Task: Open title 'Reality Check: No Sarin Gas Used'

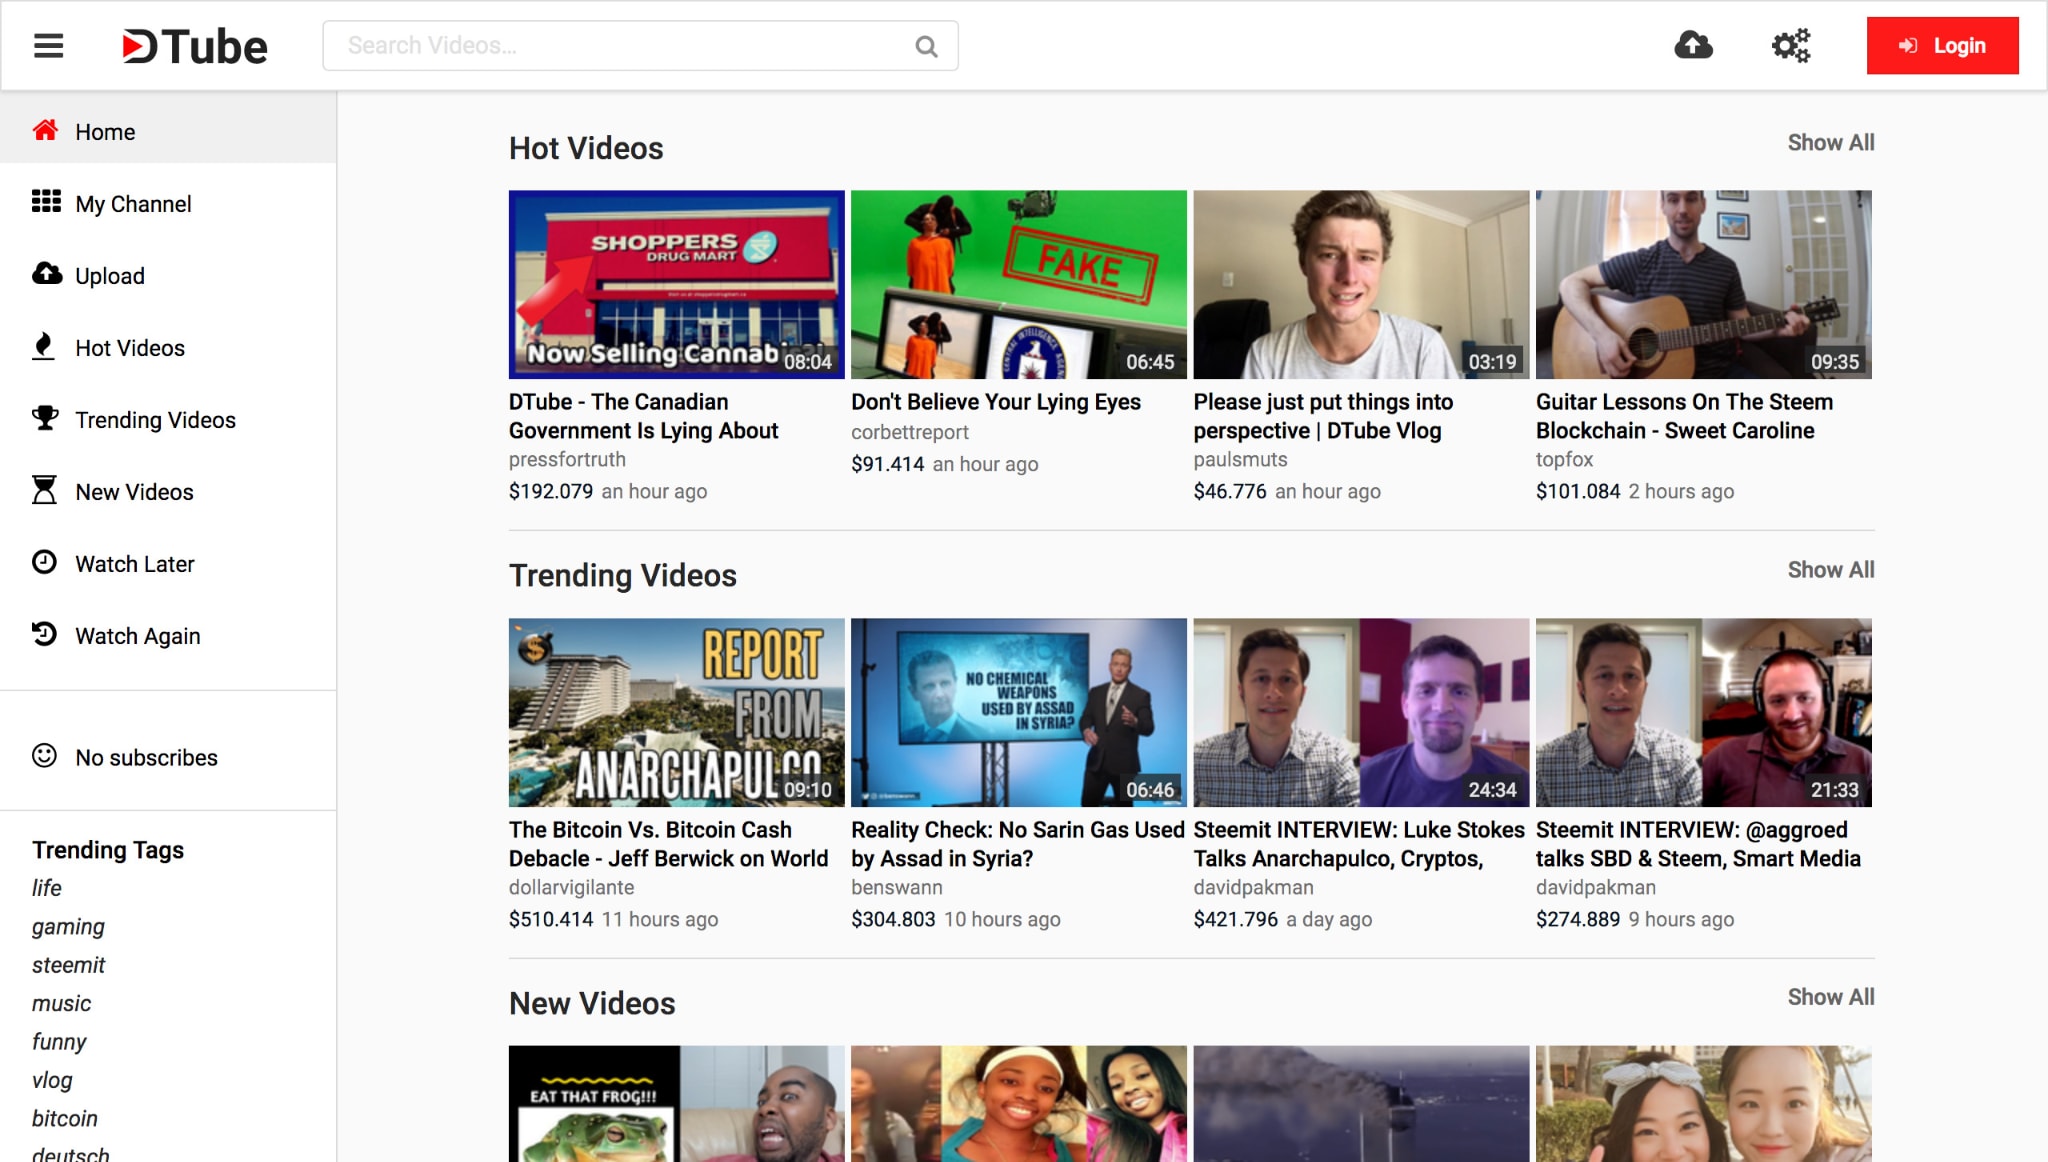Action: click(x=1018, y=844)
